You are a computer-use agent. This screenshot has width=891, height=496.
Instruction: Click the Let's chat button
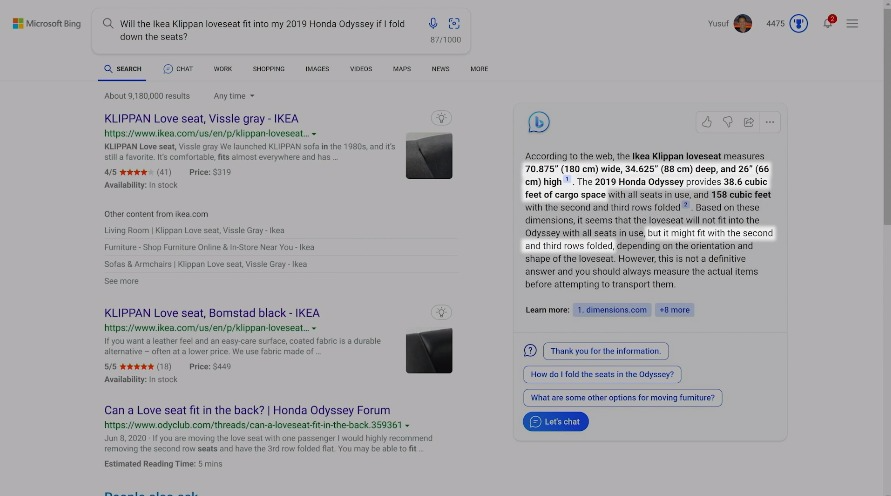point(556,422)
